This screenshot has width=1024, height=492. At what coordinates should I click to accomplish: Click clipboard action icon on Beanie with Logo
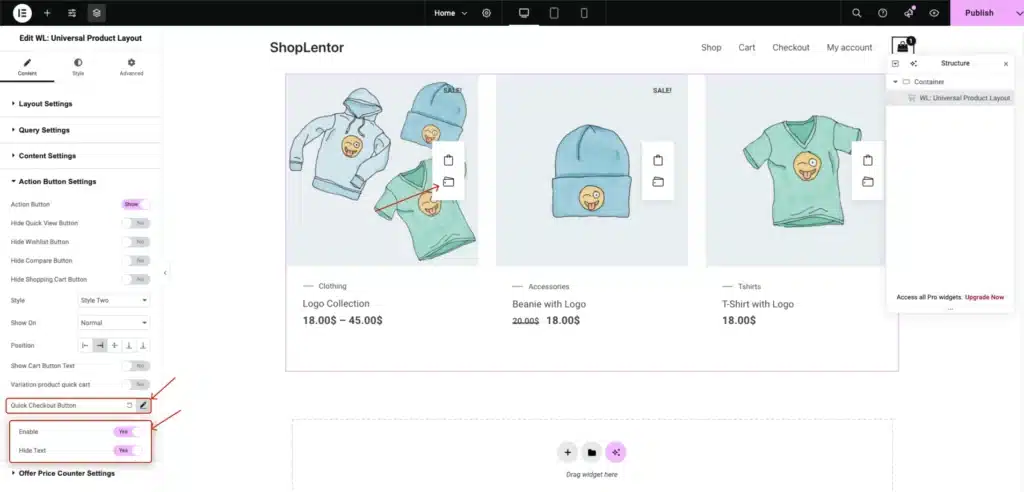[658, 160]
